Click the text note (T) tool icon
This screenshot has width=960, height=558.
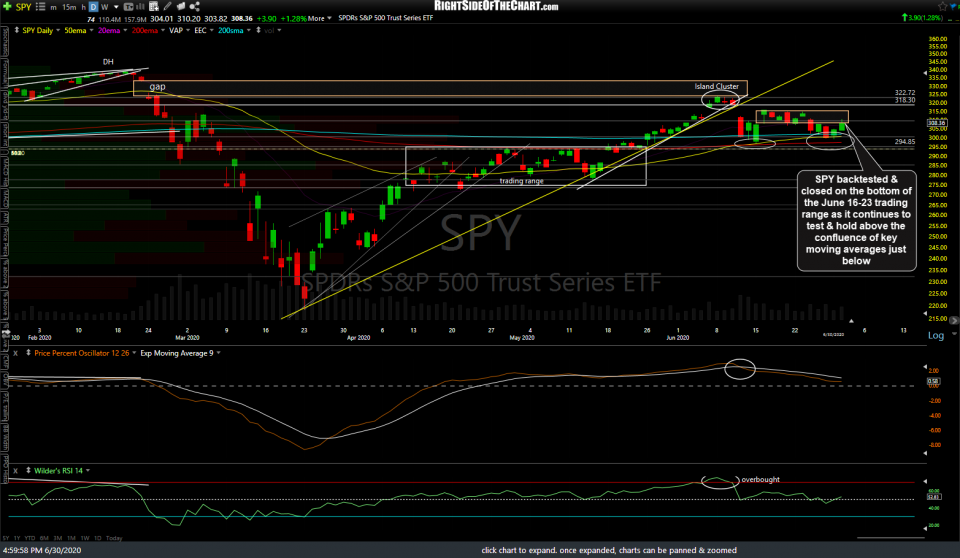pos(129,7)
